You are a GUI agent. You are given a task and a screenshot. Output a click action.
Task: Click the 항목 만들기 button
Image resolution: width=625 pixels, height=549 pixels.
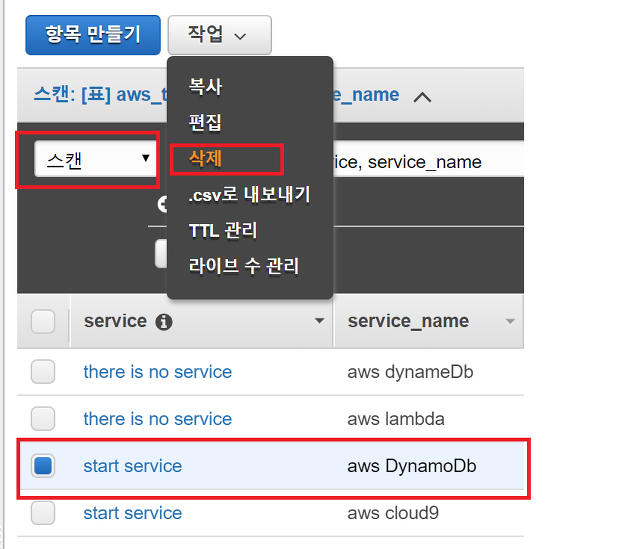(93, 35)
